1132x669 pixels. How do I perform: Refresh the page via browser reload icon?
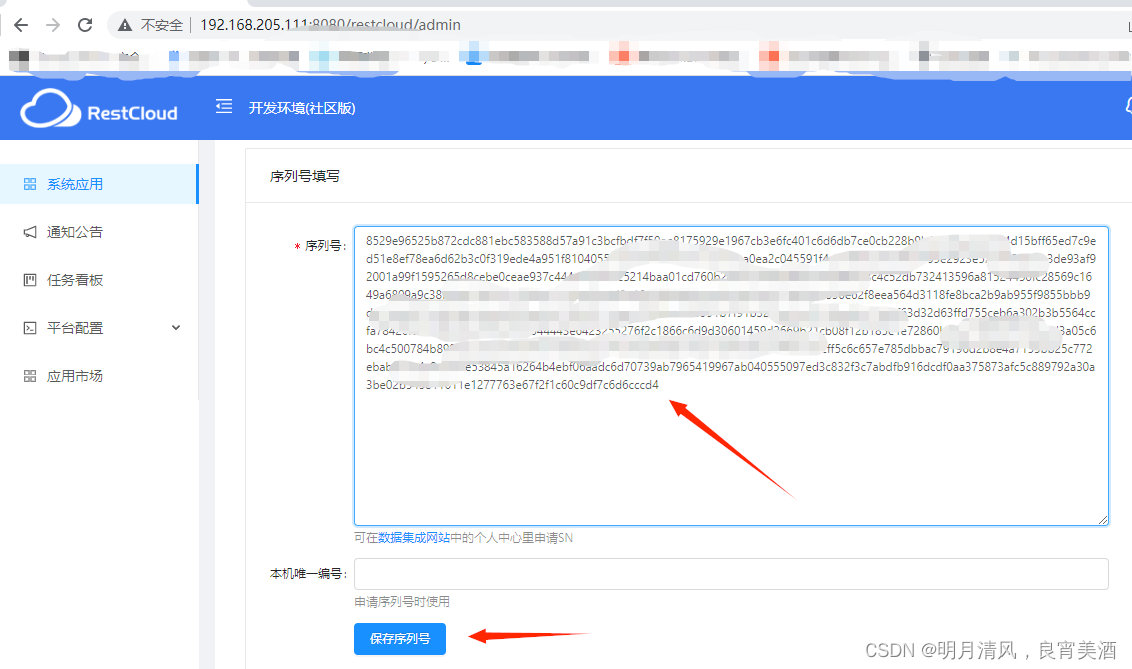[85, 25]
